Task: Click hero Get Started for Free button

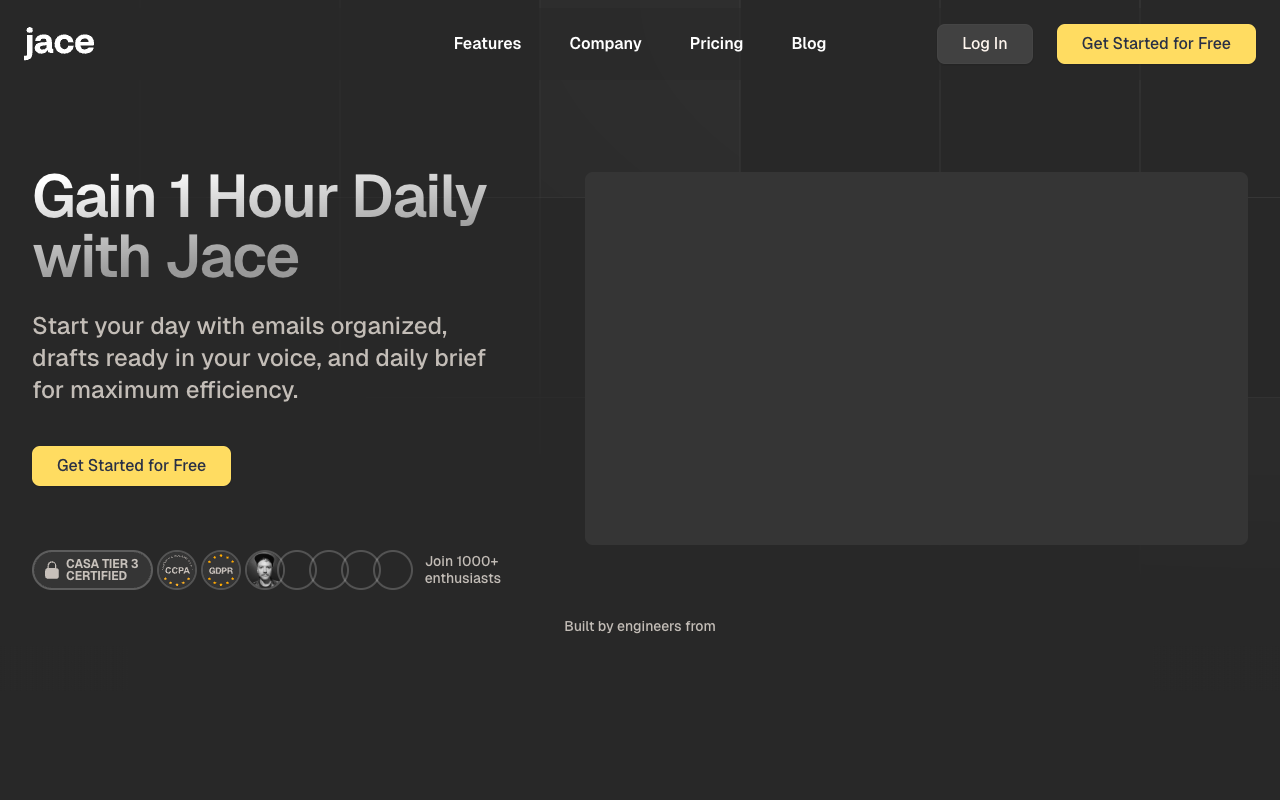Action: [x=131, y=466]
